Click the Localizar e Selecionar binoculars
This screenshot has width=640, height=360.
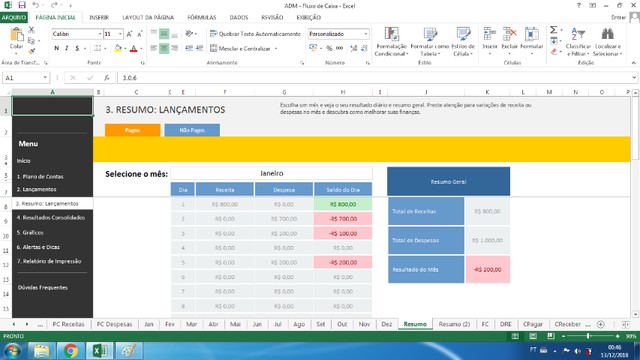click(x=607, y=34)
